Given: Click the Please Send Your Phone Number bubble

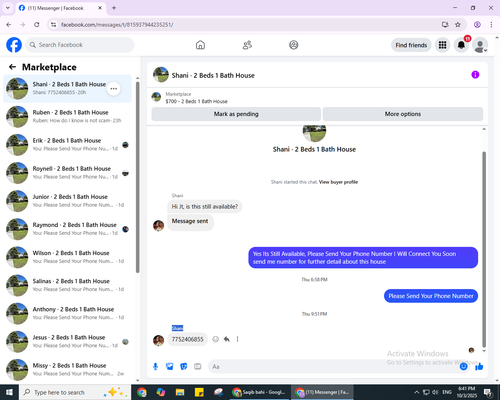Looking at the screenshot, I should (x=431, y=296).
